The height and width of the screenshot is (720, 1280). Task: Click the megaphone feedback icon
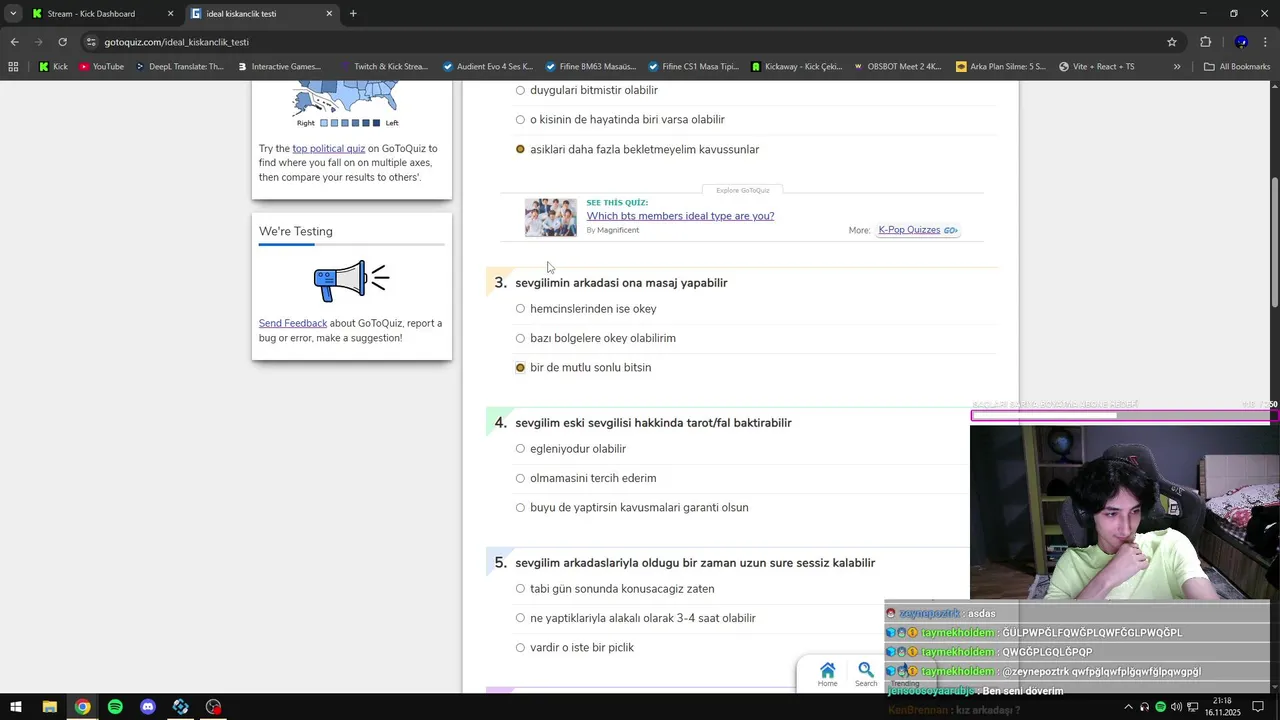pos(351,281)
